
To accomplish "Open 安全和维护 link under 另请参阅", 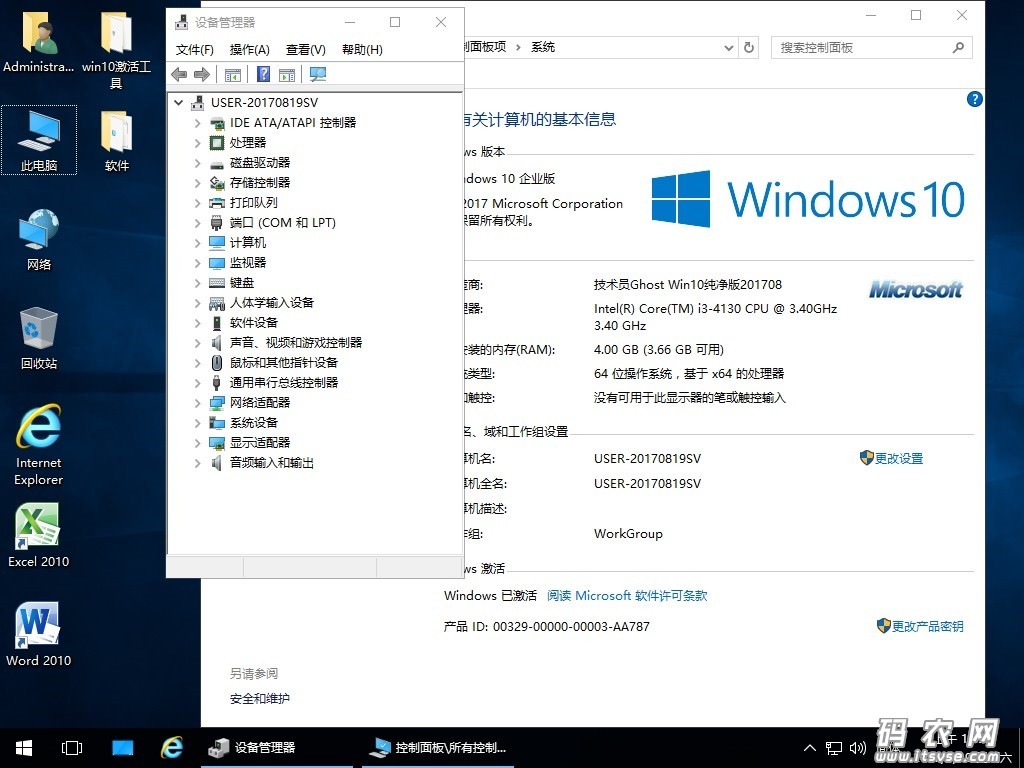I will tap(259, 699).
